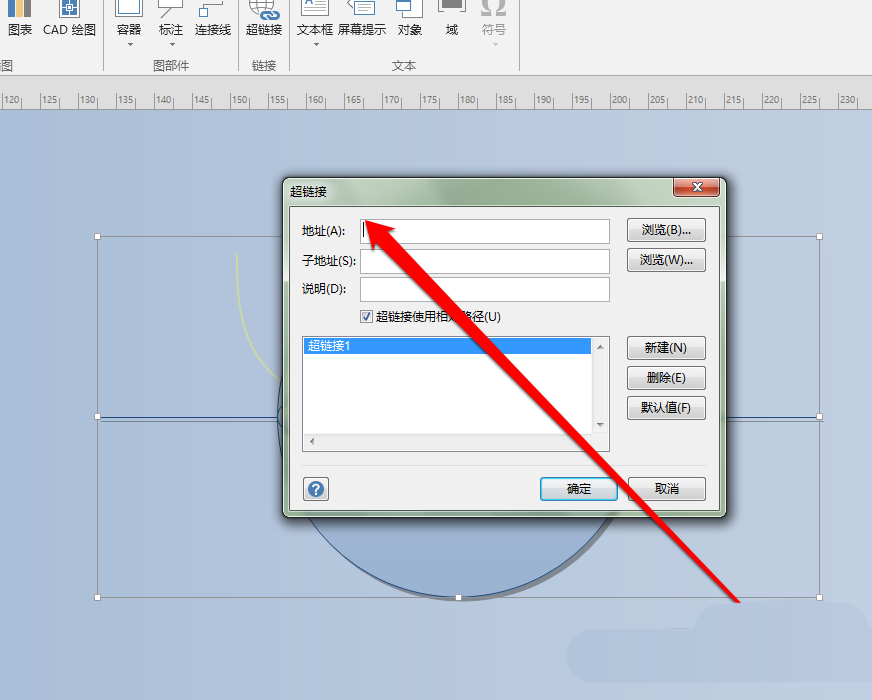The image size is (872, 700).
Task: Click the 连接线 (connector) icon
Action: click(211, 18)
